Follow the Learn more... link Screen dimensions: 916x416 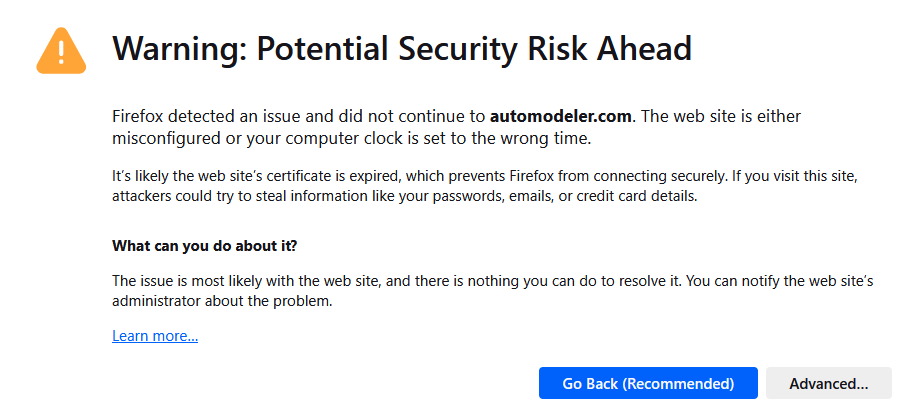(155, 336)
